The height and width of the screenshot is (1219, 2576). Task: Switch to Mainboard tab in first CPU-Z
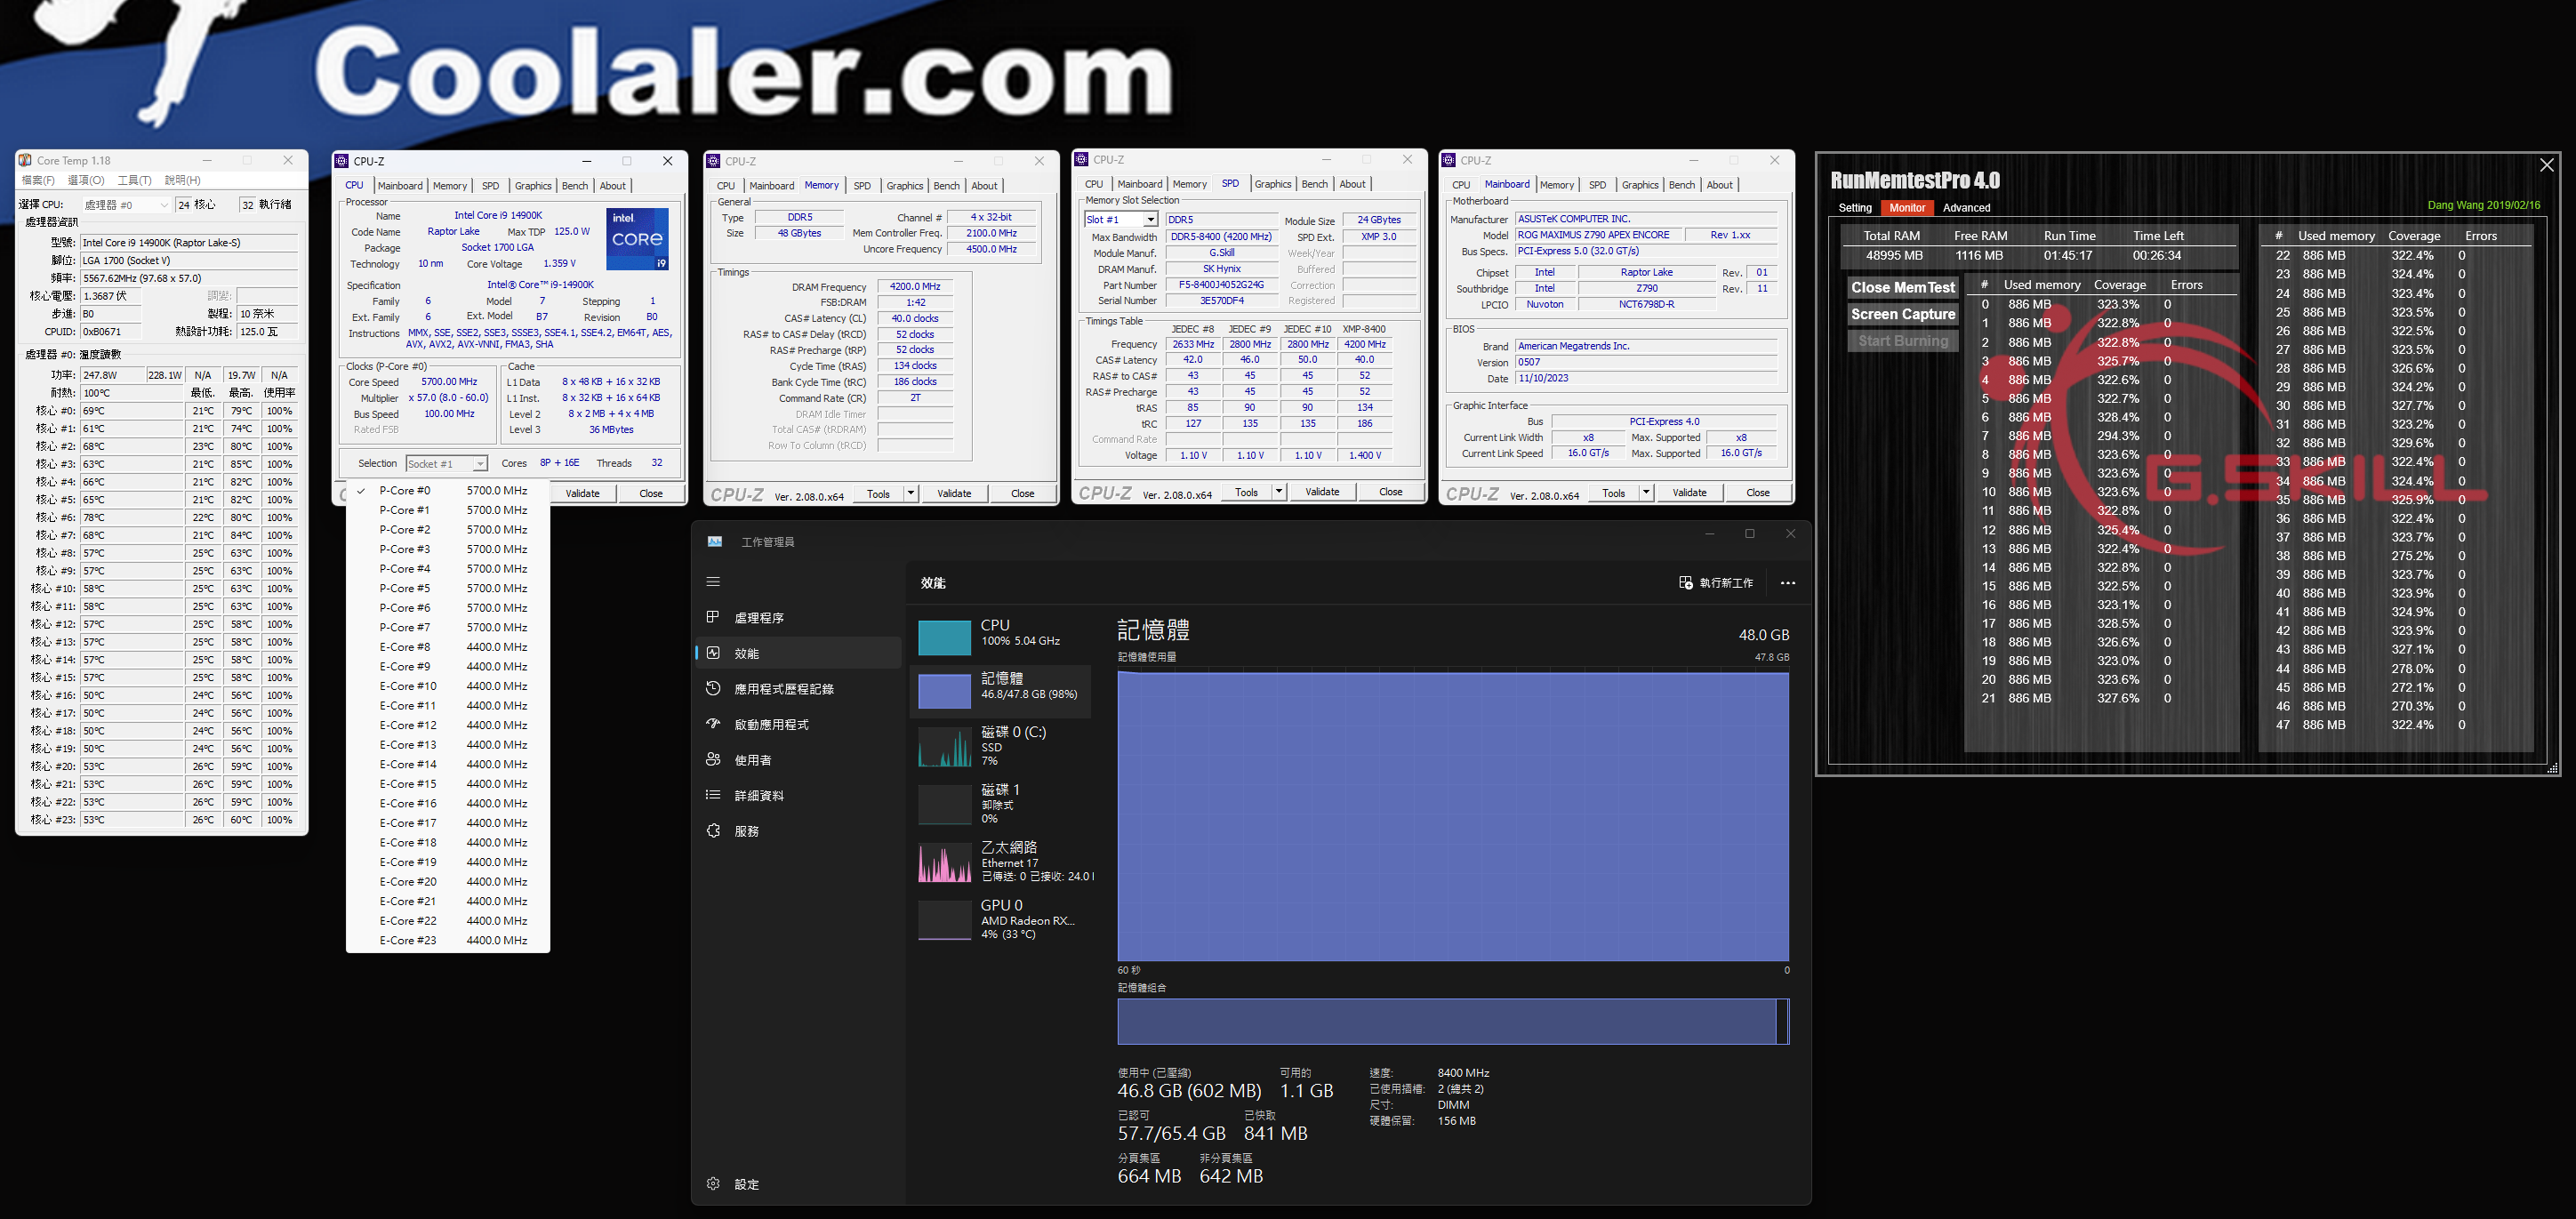pyautogui.click(x=400, y=186)
